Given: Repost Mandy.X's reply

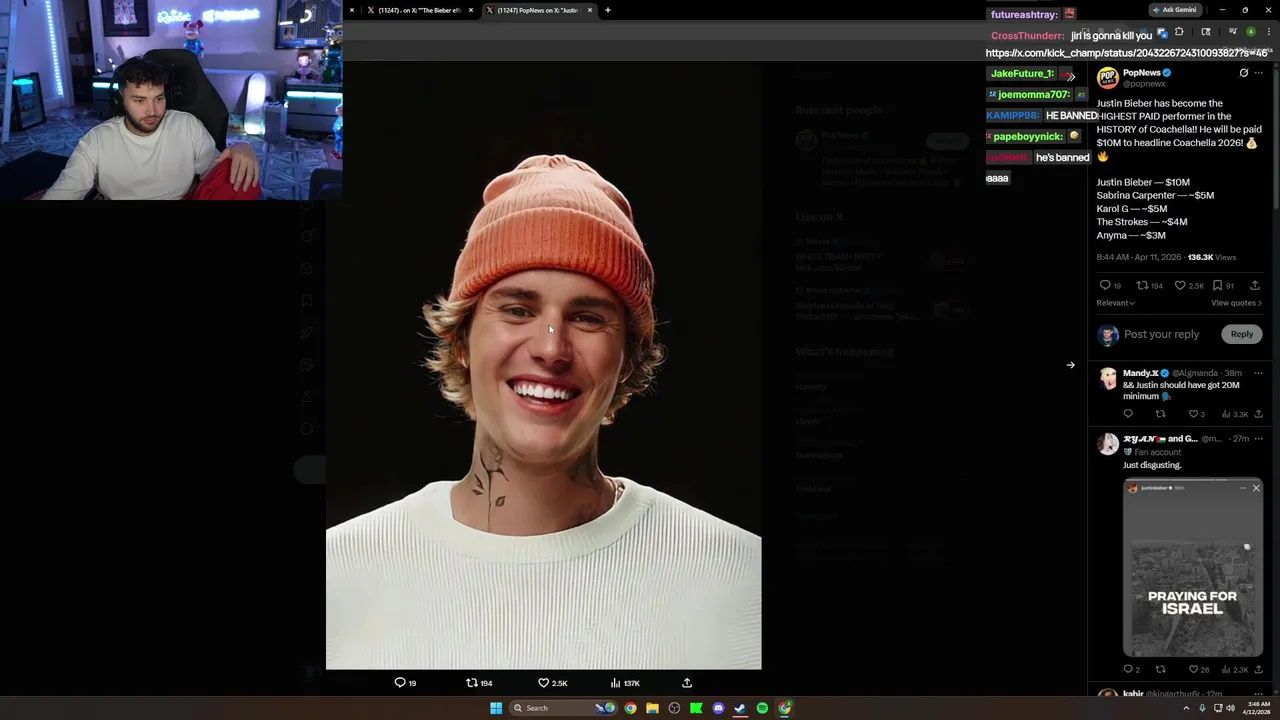Looking at the screenshot, I should coord(1160,414).
